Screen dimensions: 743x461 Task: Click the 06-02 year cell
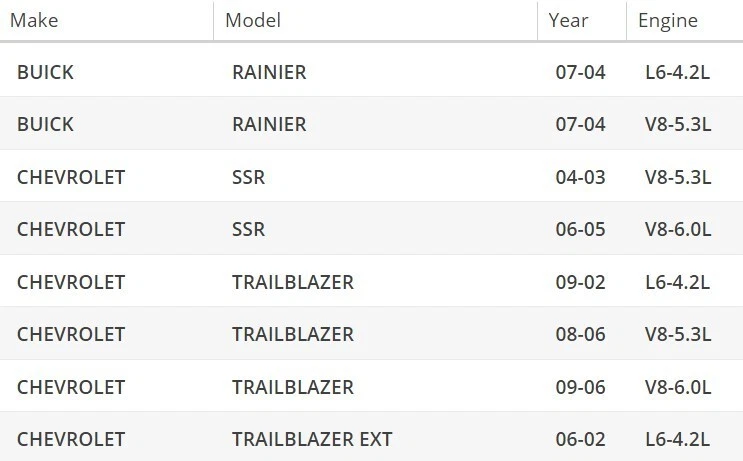[x=581, y=438]
